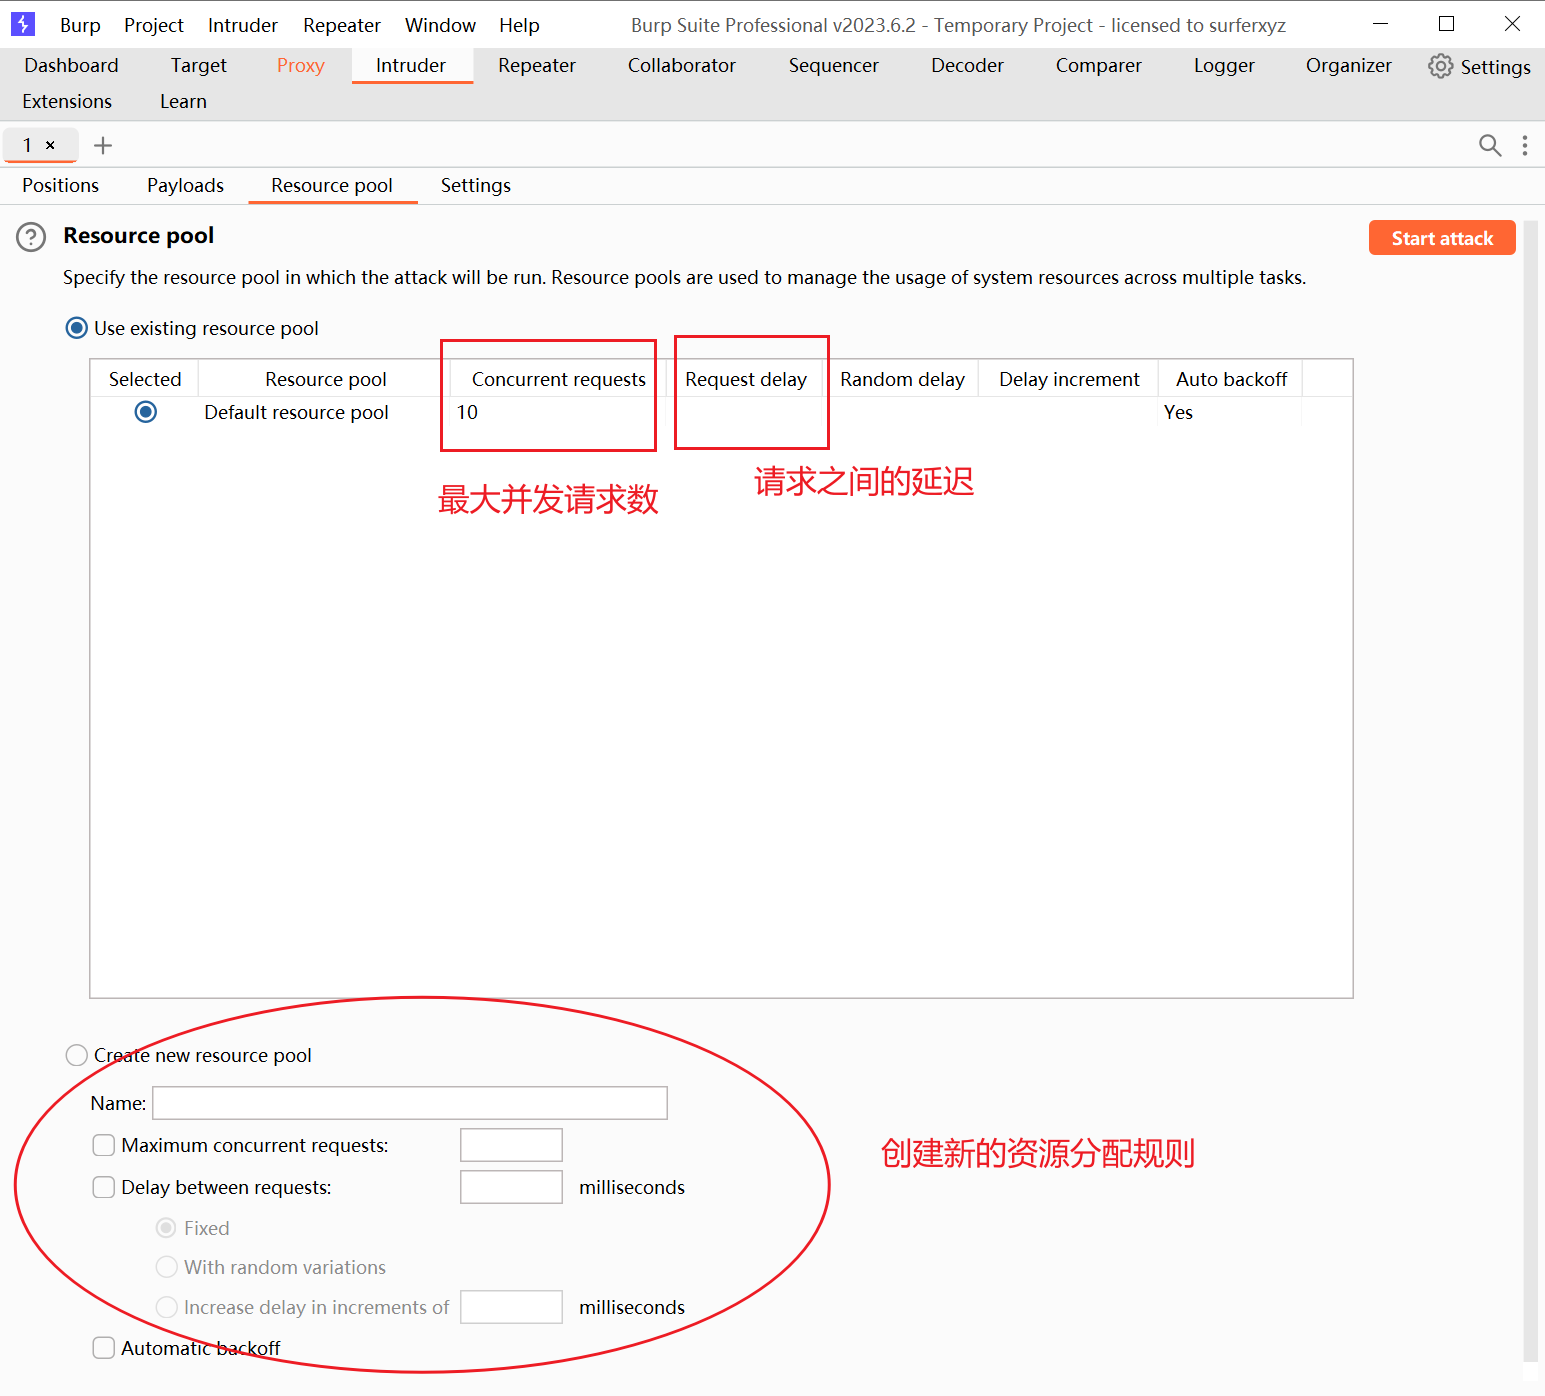Click the Resource pool help question mark icon
This screenshot has height=1396, width=1545.
(x=31, y=237)
